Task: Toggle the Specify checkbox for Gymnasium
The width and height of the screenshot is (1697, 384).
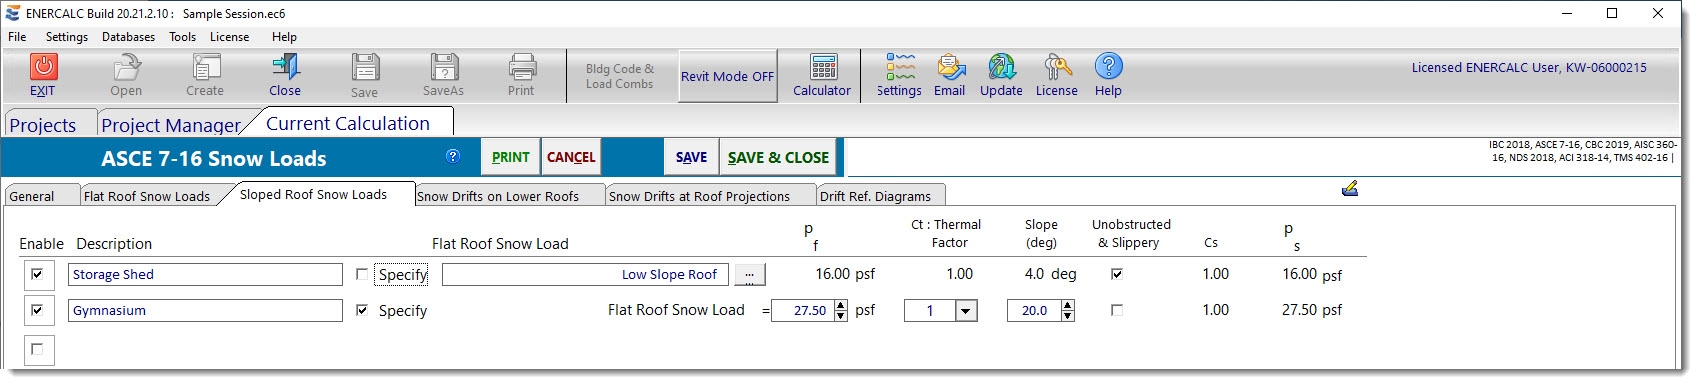Action: pos(362,310)
